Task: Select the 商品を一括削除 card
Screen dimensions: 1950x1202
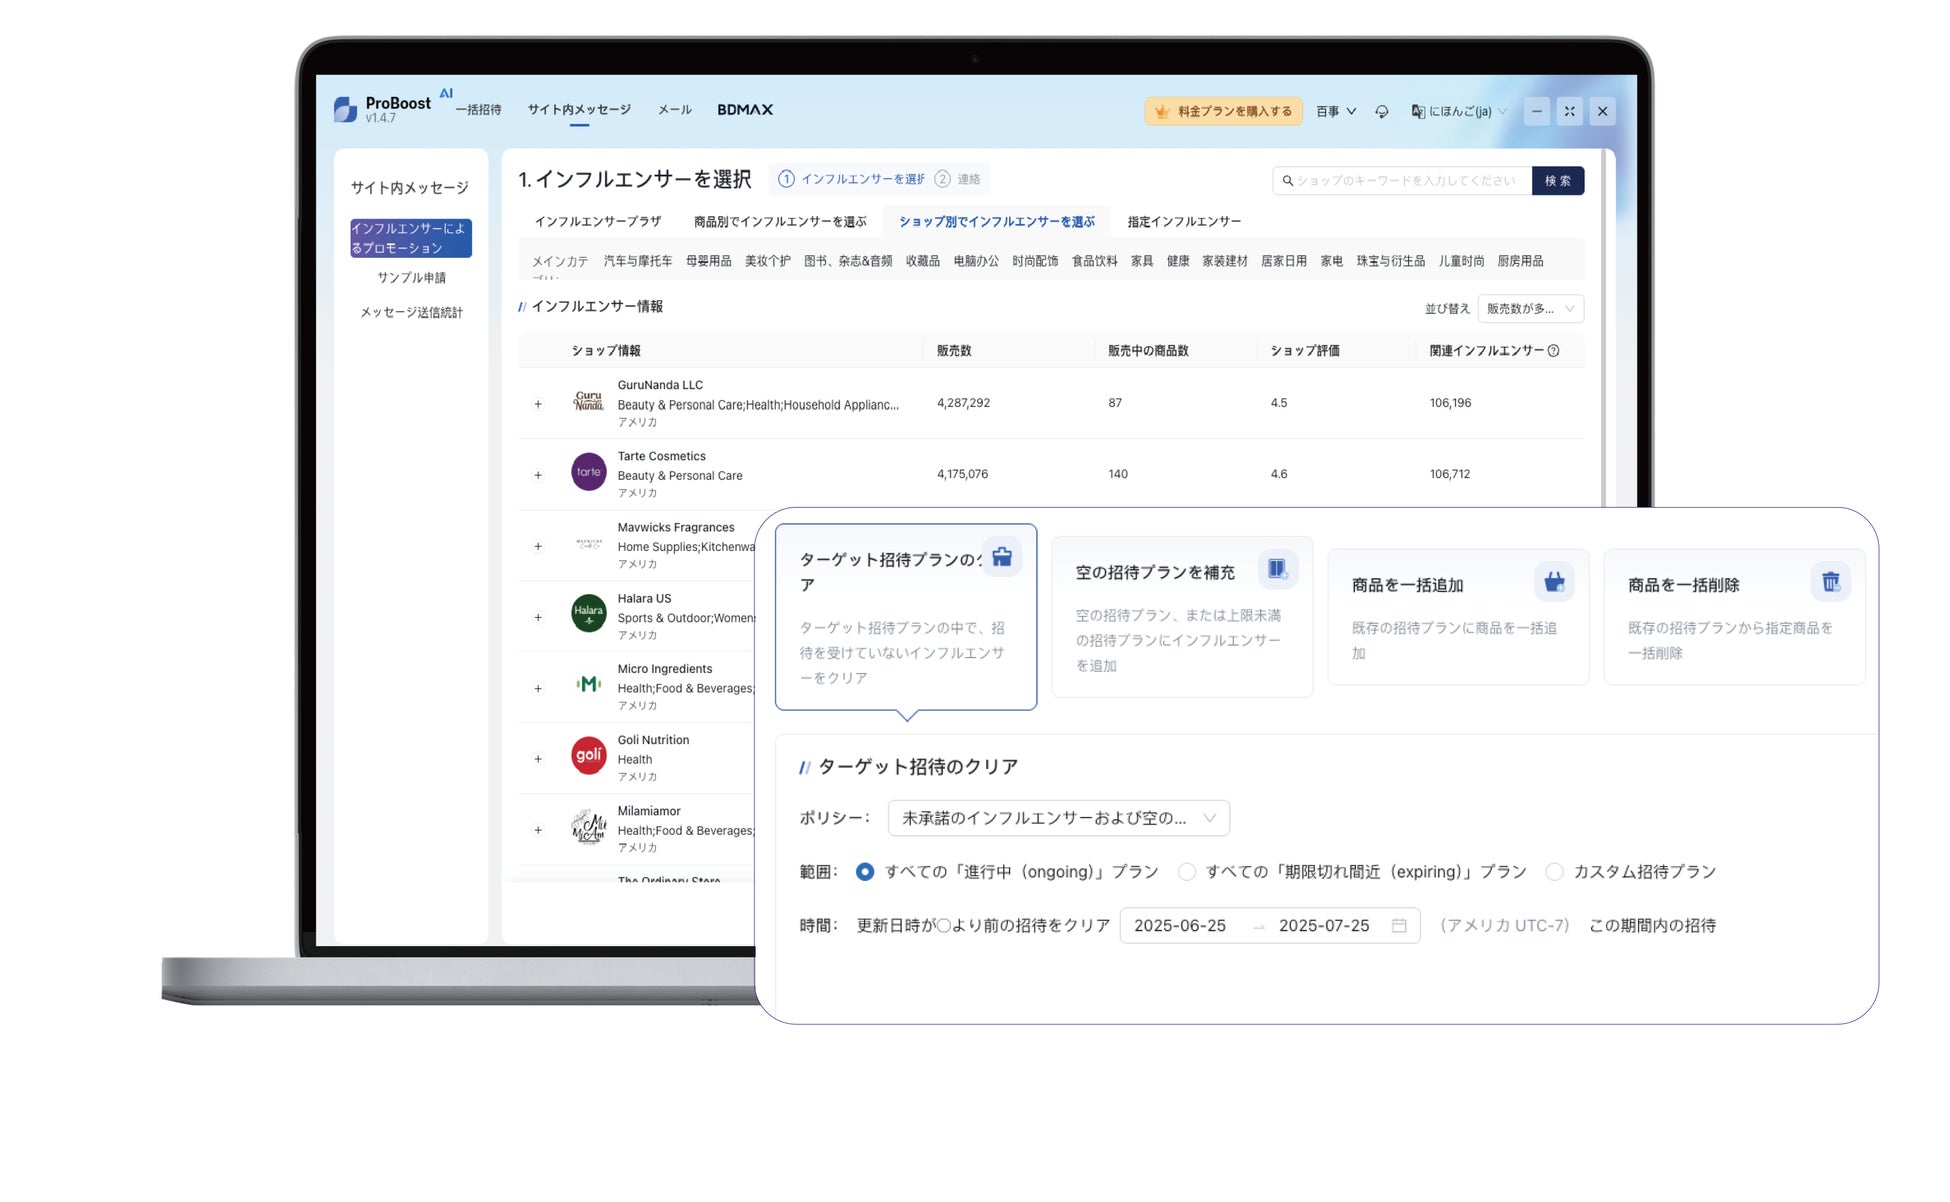Action: coord(1734,617)
